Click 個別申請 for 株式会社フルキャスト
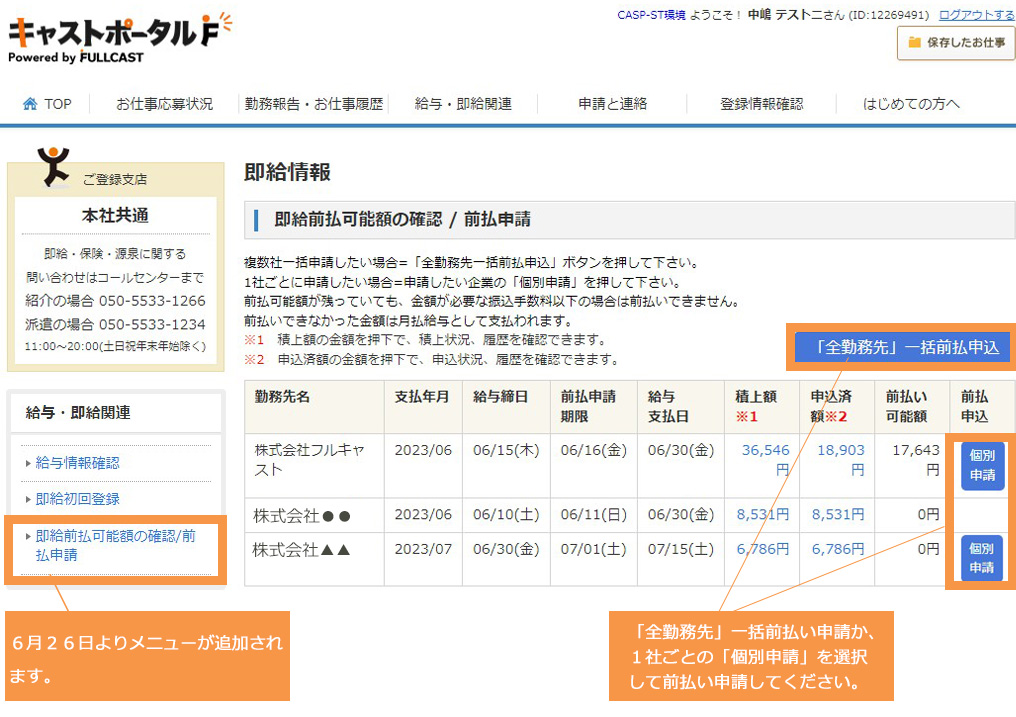 [982, 466]
